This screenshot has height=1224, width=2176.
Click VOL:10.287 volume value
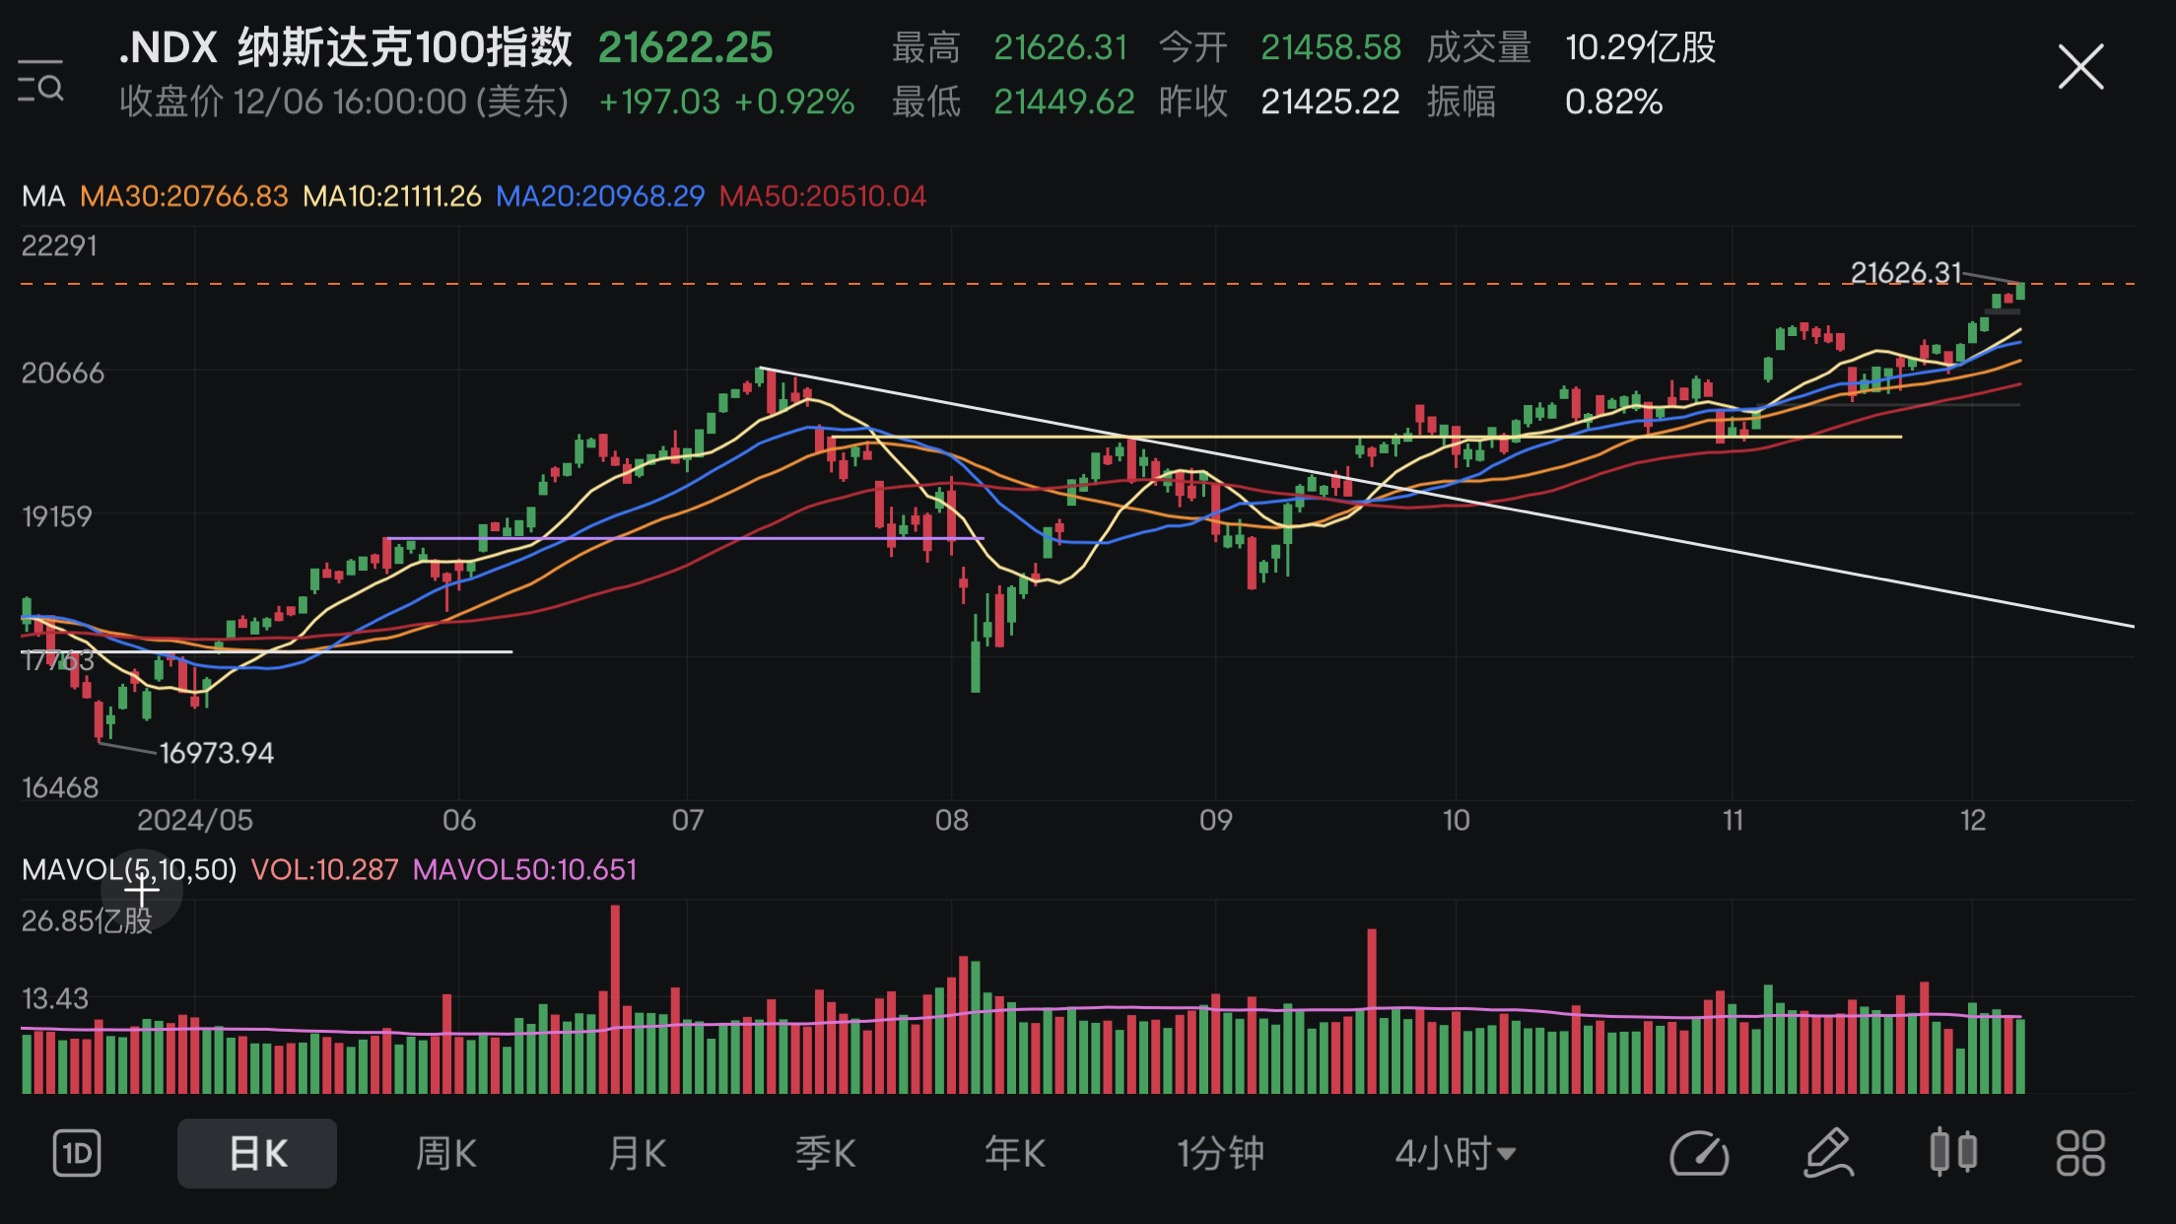324,870
